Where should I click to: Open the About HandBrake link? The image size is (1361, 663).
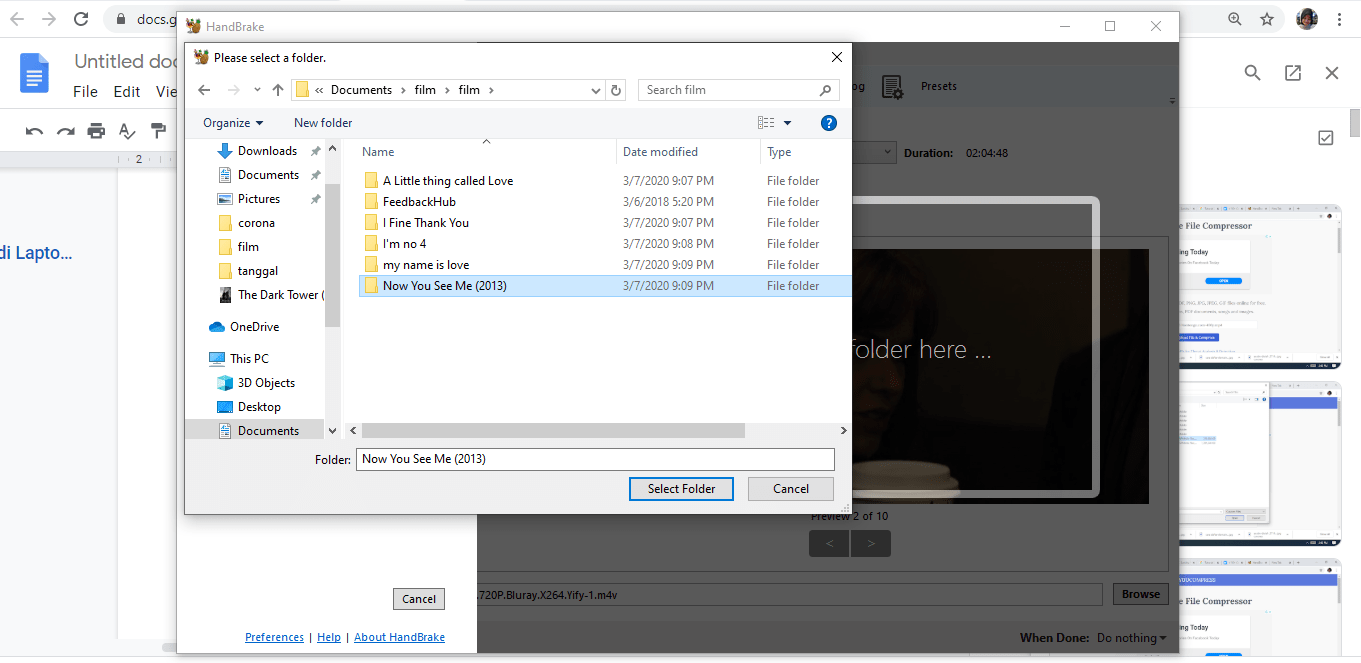399,637
